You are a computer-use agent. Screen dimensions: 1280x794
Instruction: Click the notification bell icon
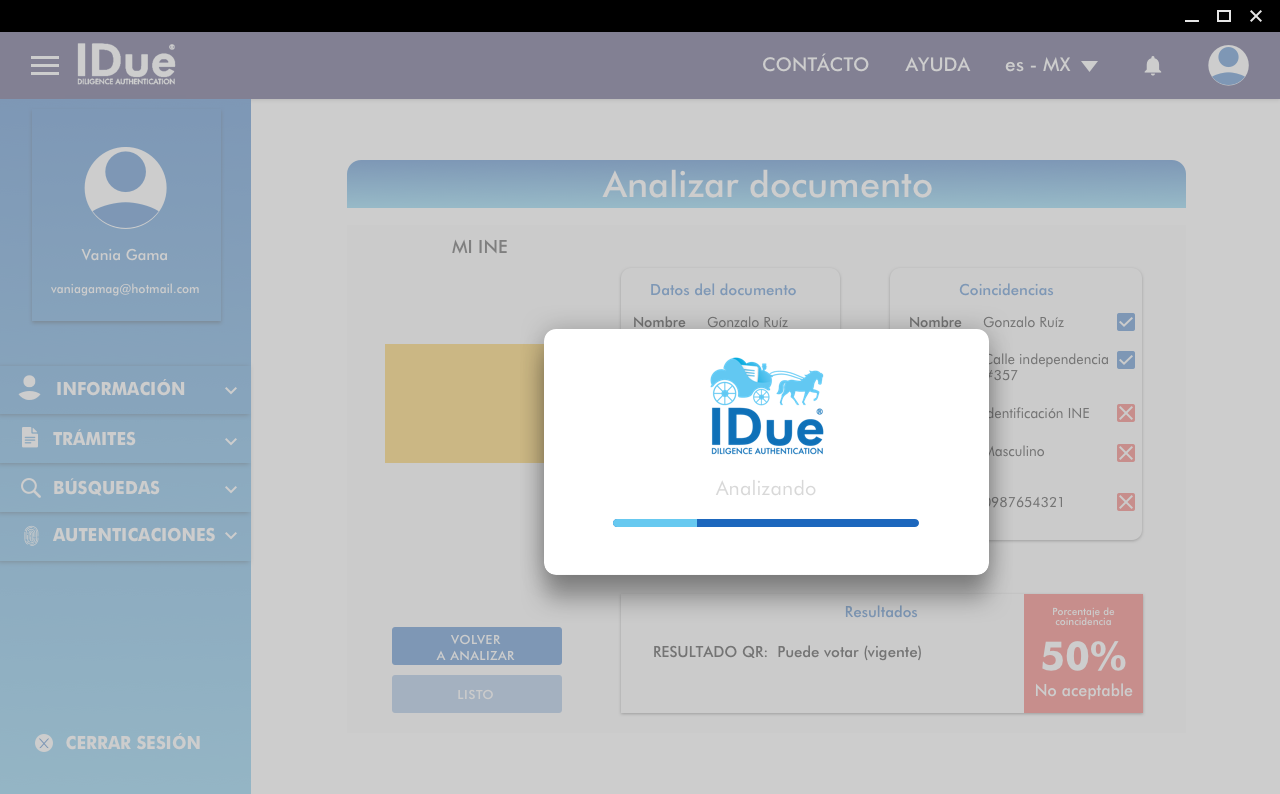[x=1153, y=66]
